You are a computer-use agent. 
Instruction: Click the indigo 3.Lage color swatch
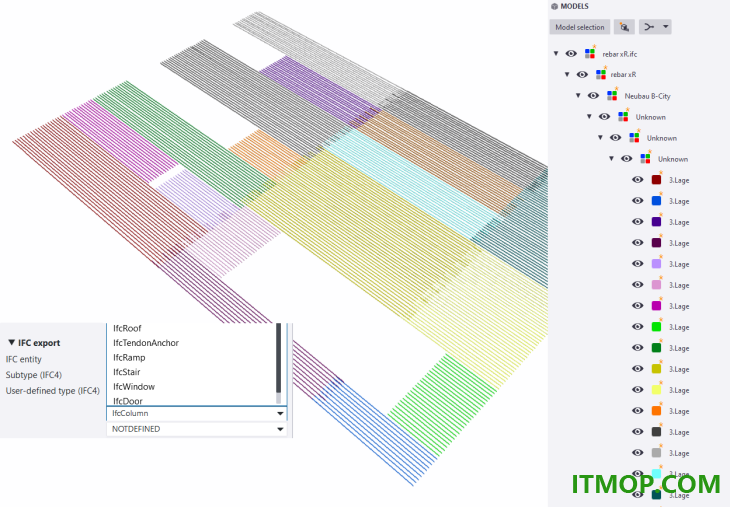tap(656, 222)
